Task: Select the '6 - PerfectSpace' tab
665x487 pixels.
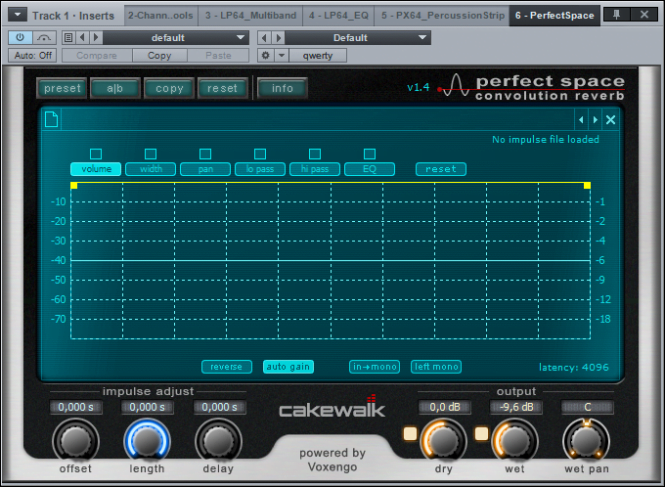Action: pos(554,16)
